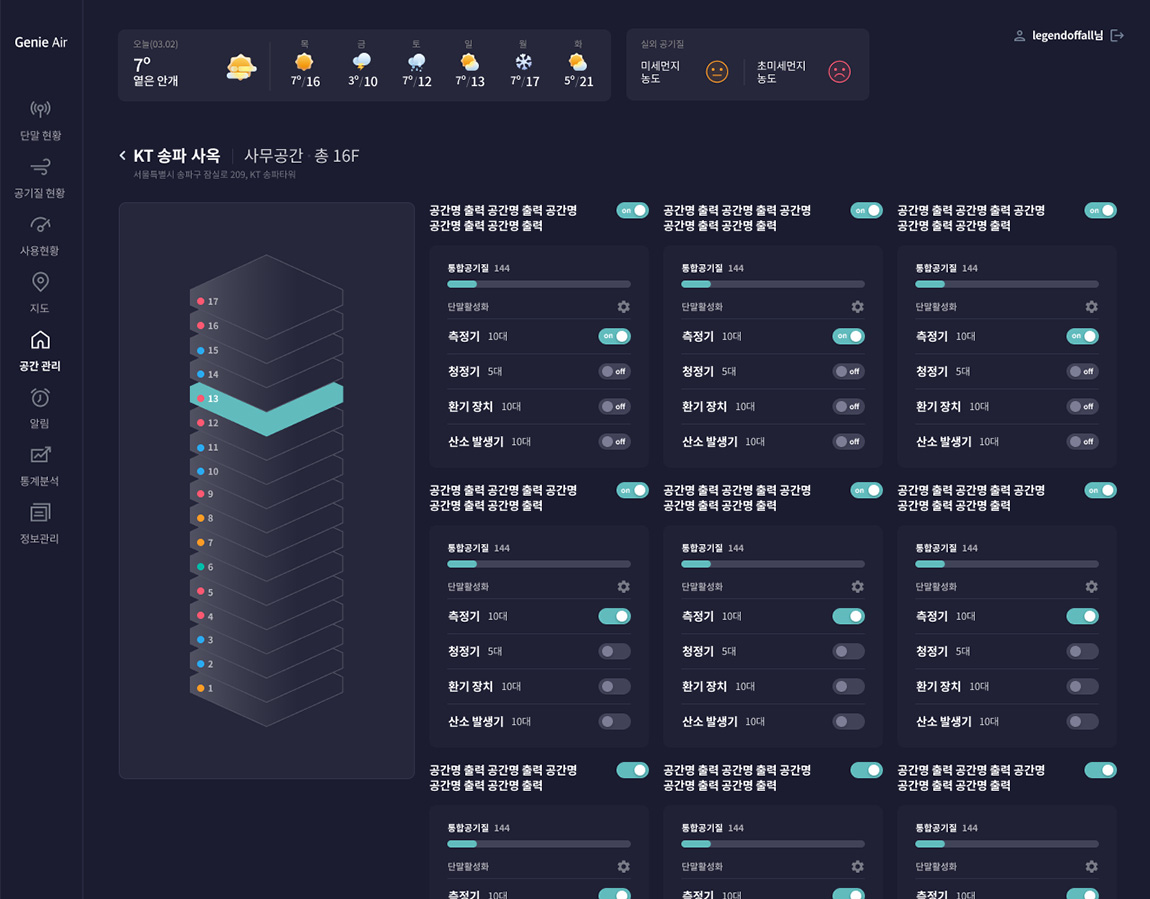1150x899 pixels.
Task: Click the 사용현황 gauge icon
Action: pyautogui.click(x=40, y=225)
